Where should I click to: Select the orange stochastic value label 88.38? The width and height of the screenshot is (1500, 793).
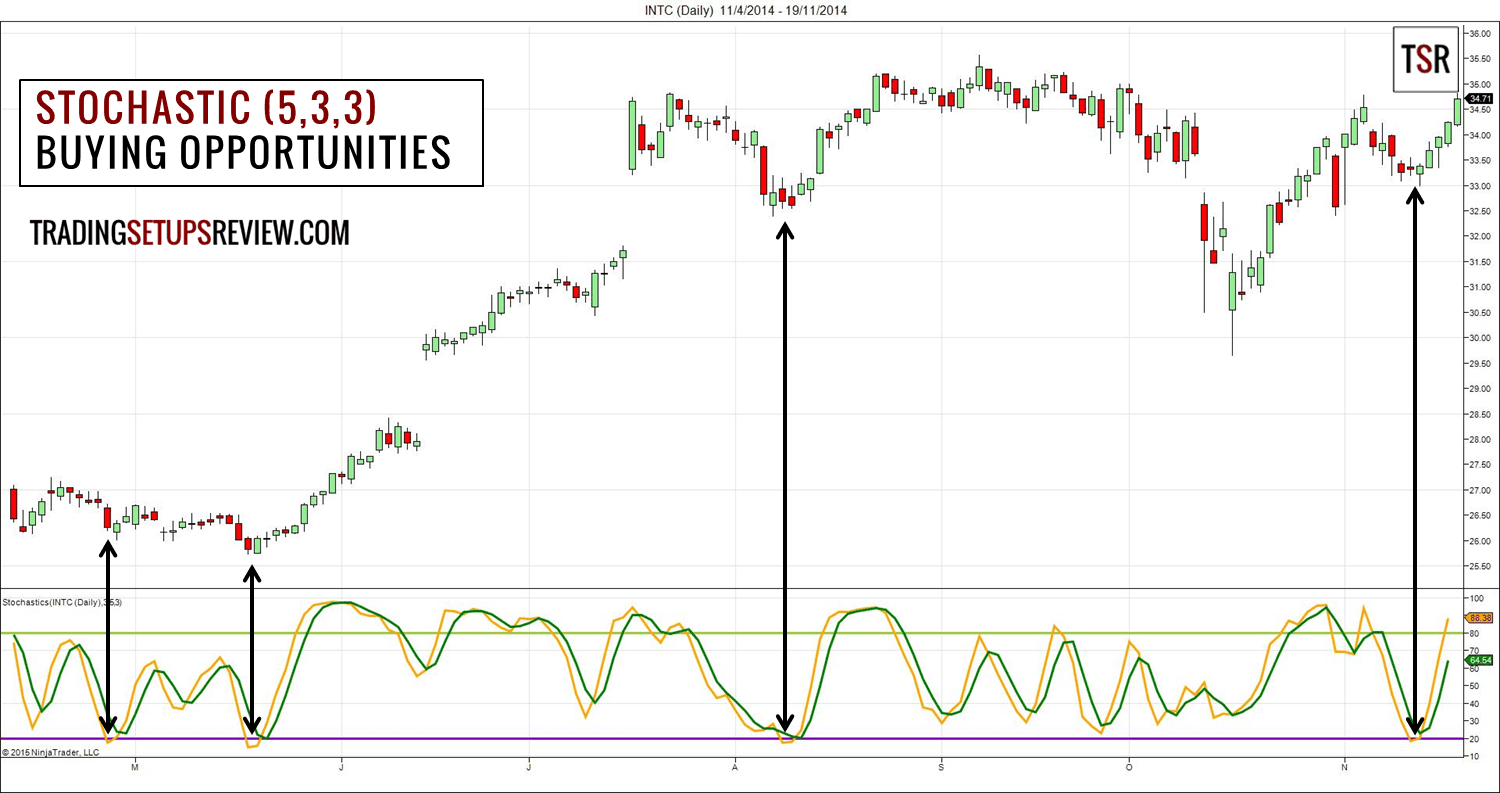[1480, 619]
